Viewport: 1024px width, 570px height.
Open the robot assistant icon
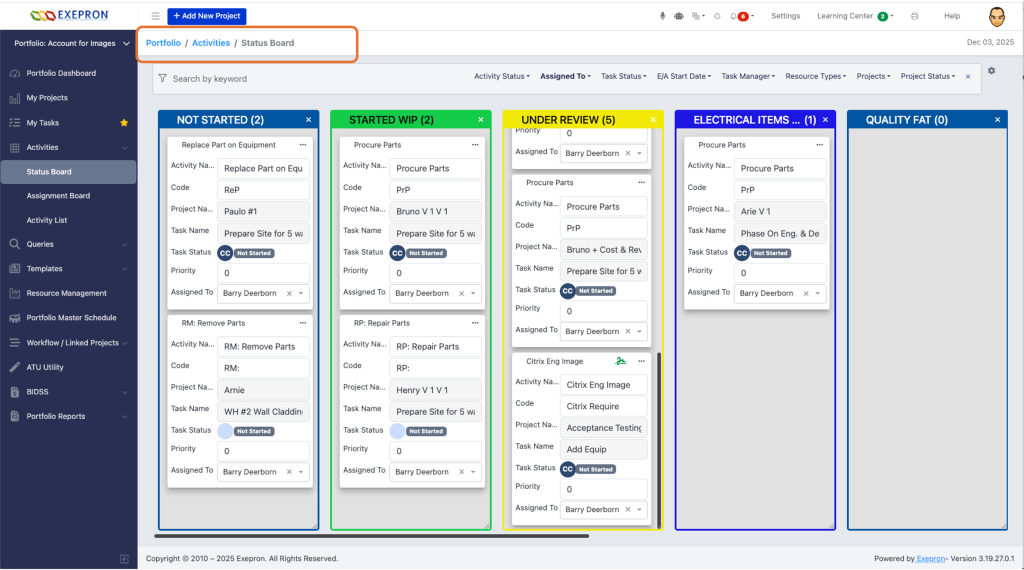pos(679,16)
